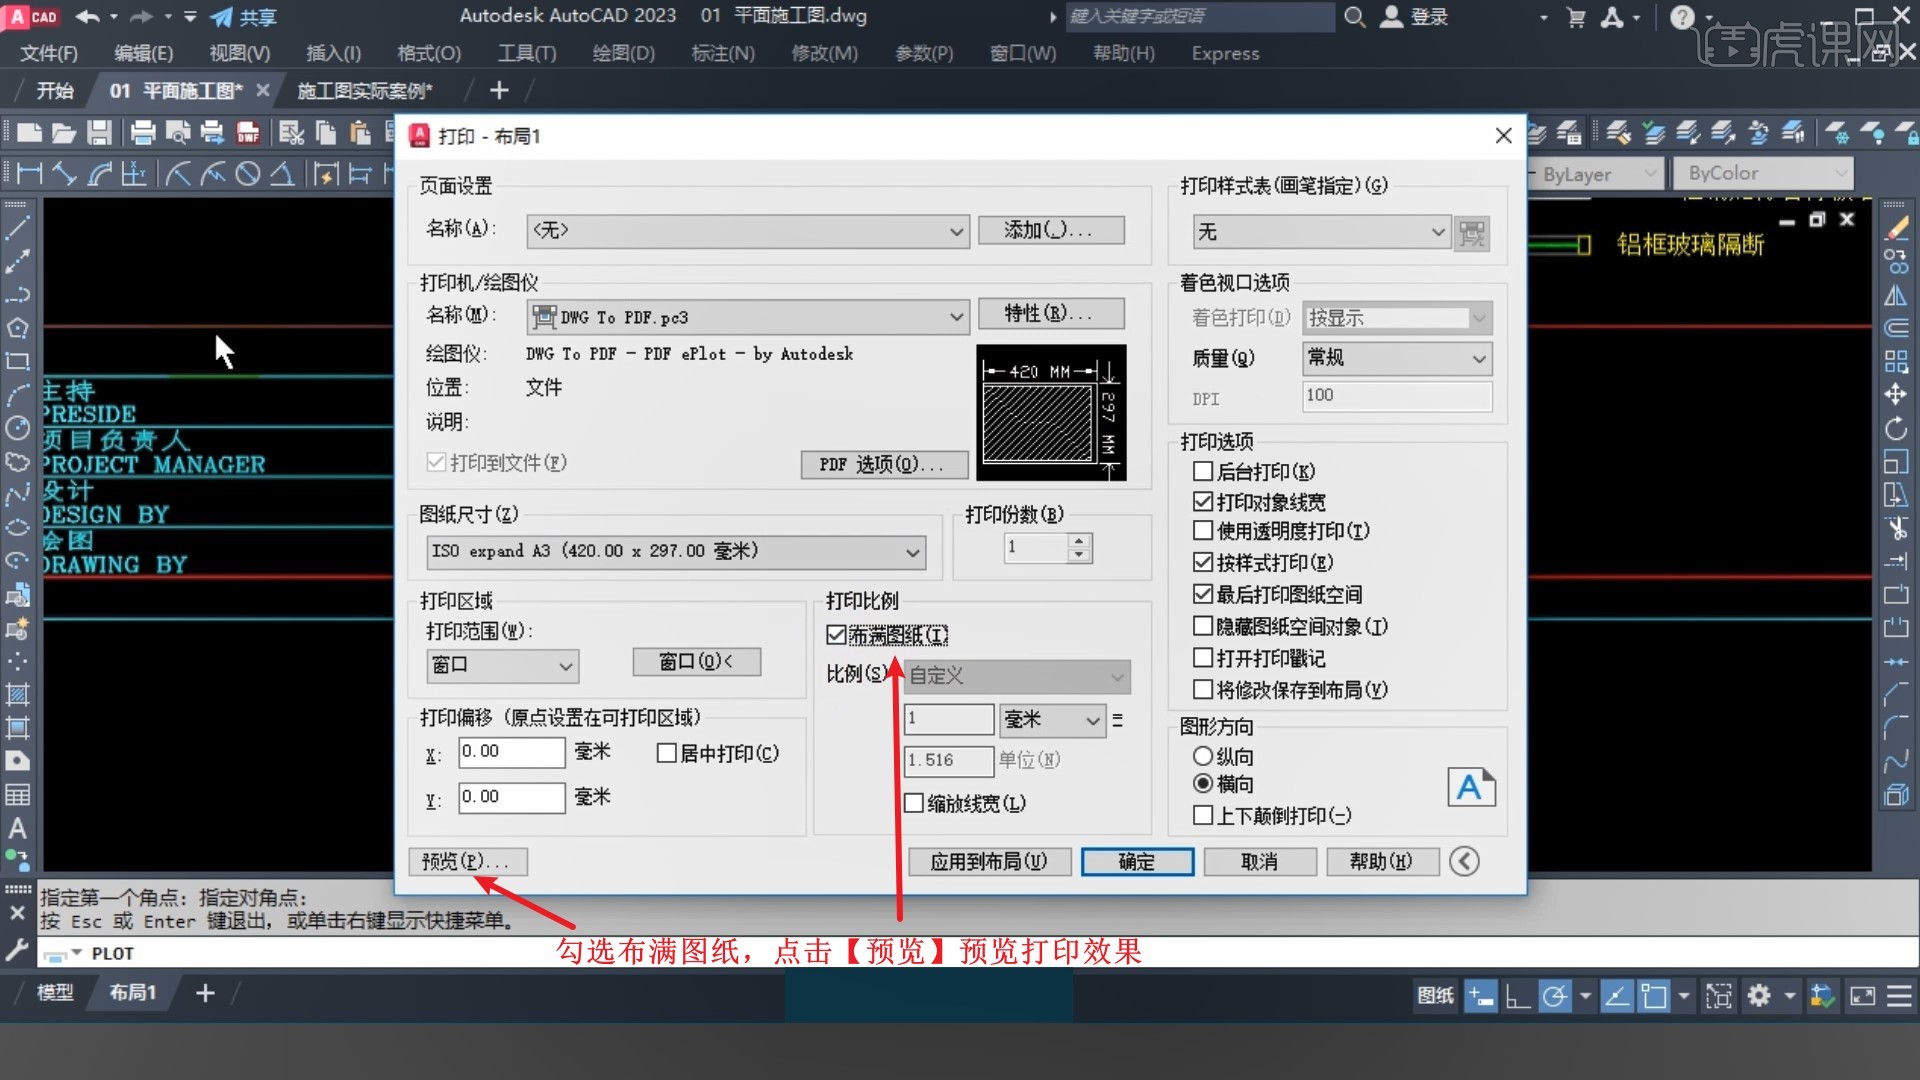Select the Array tool in right toolbar
The image size is (1920, 1080).
point(1896,361)
